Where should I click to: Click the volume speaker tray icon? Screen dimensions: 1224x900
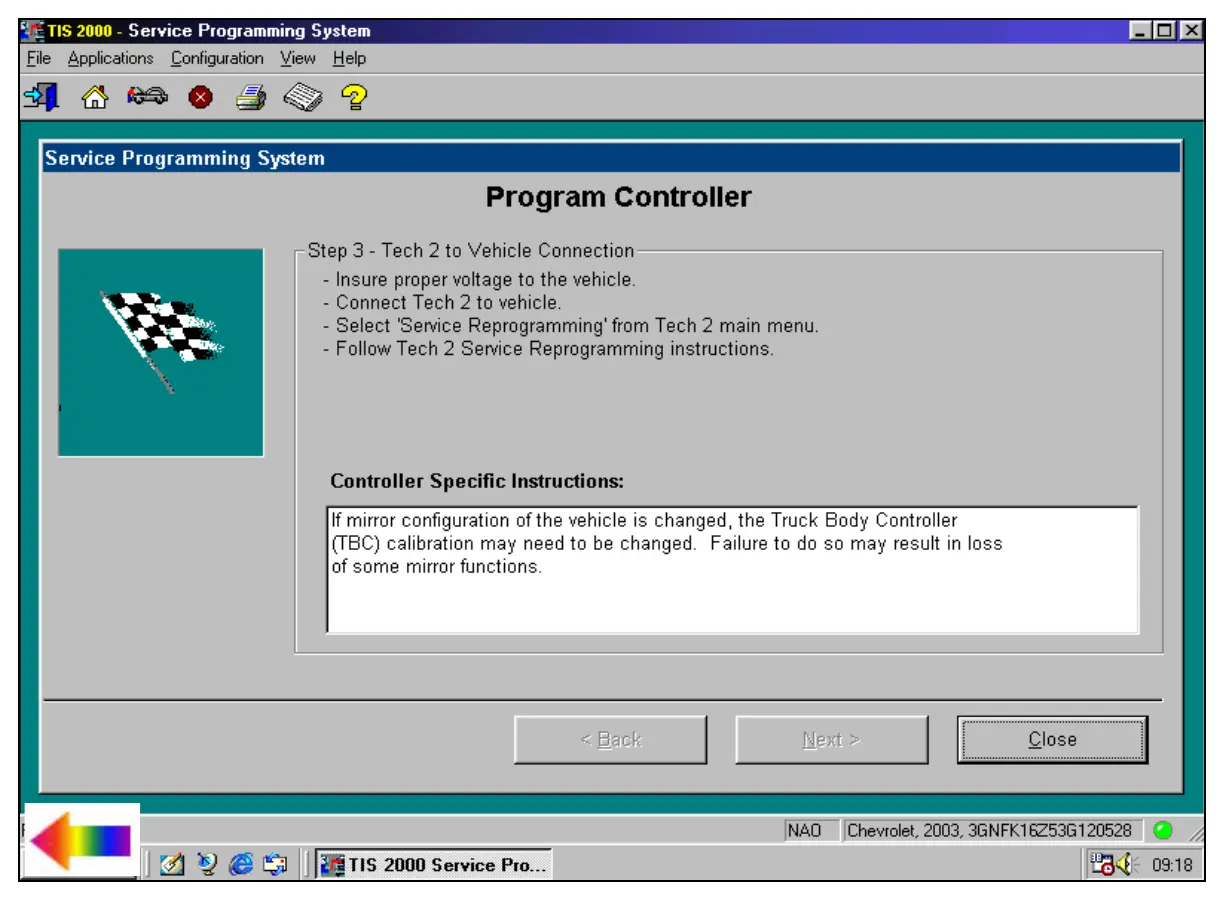(1128, 865)
